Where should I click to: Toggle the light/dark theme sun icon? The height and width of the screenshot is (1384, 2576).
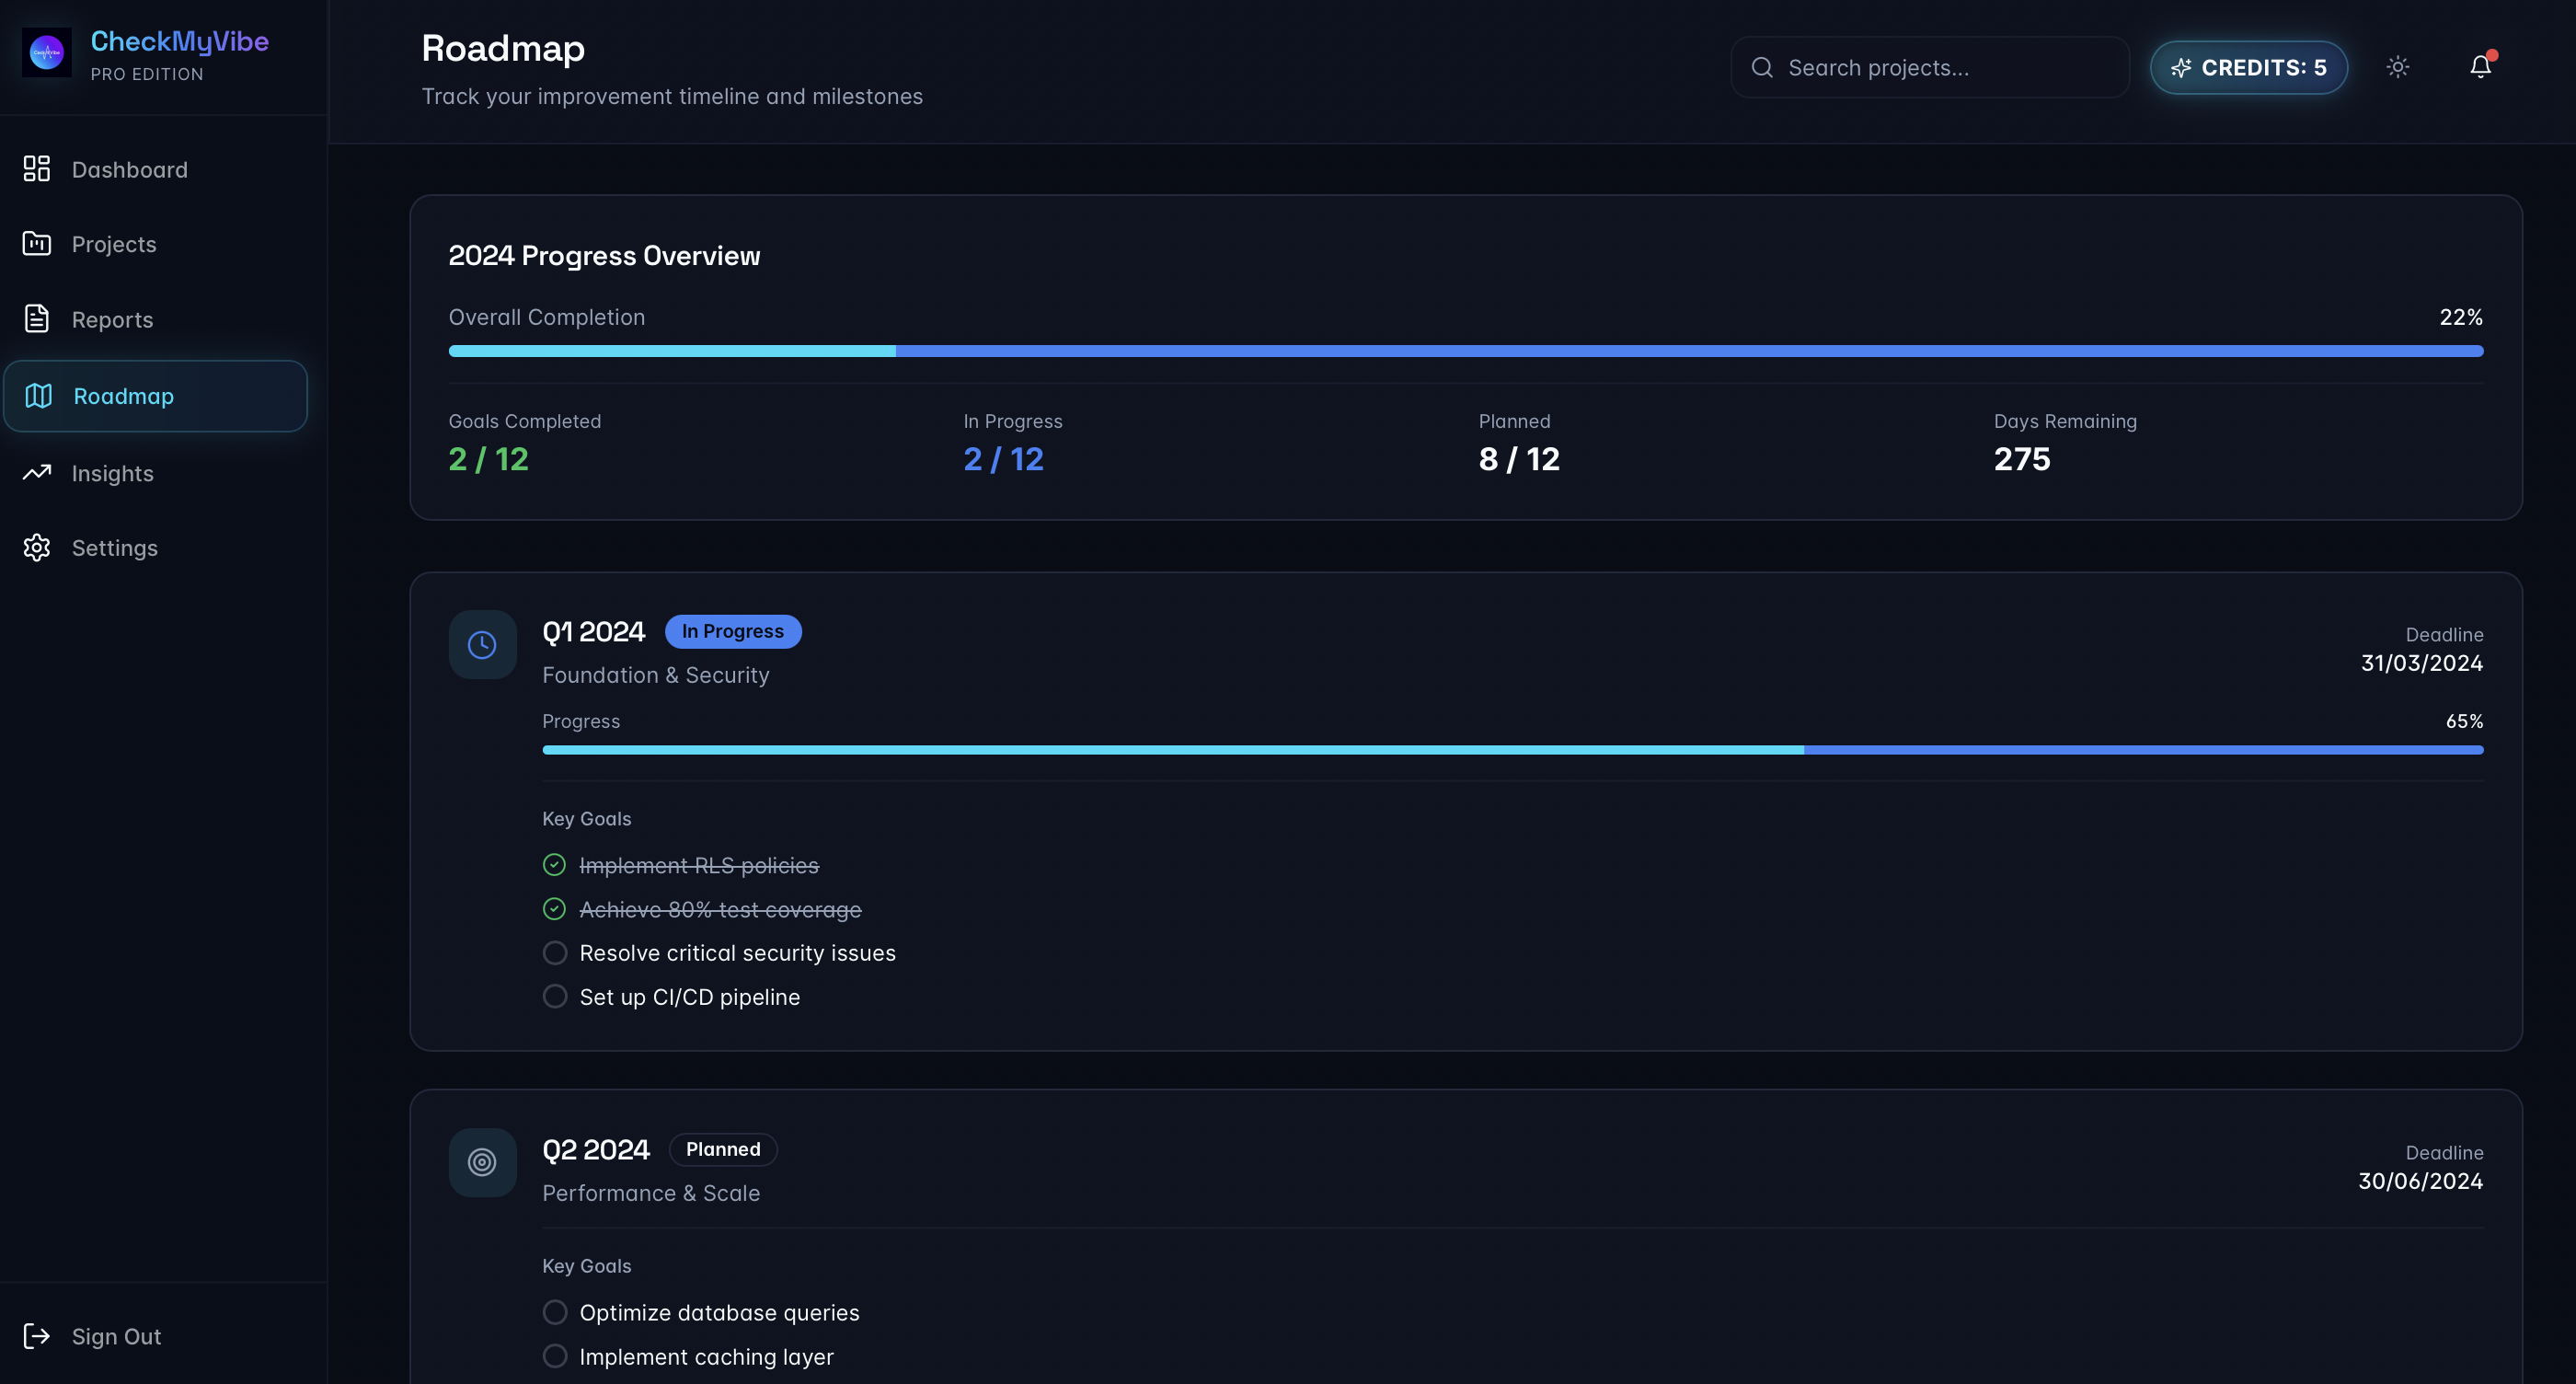[2398, 67]
